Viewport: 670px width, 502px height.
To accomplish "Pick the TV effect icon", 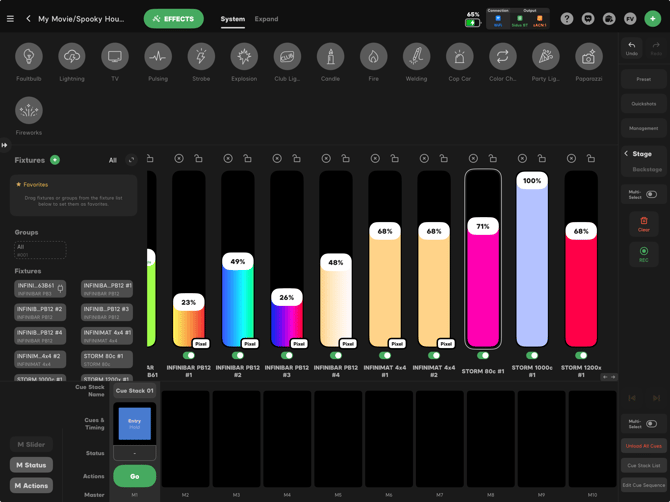I will 115,56.
